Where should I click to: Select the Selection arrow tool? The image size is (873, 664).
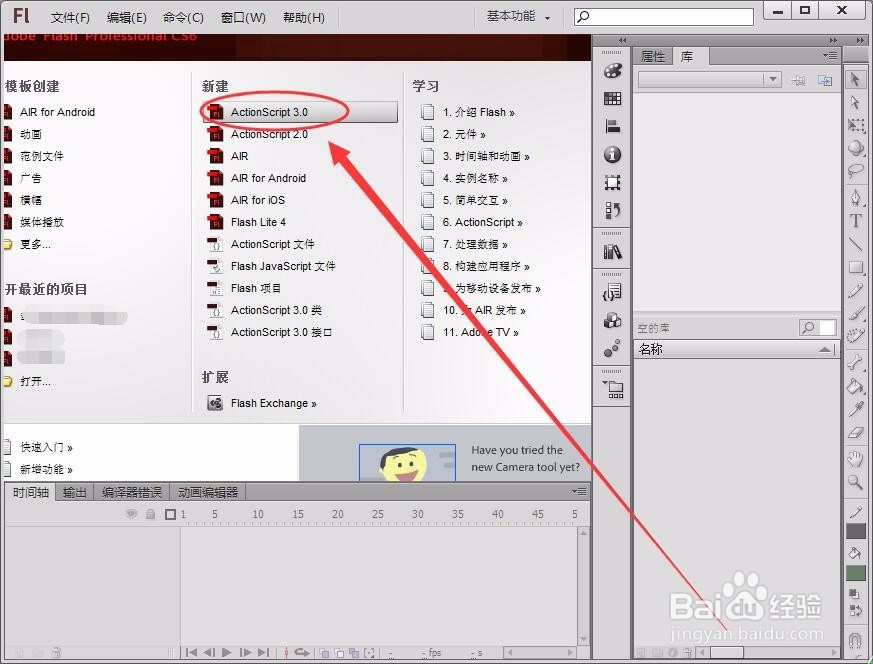coord(855,80)
